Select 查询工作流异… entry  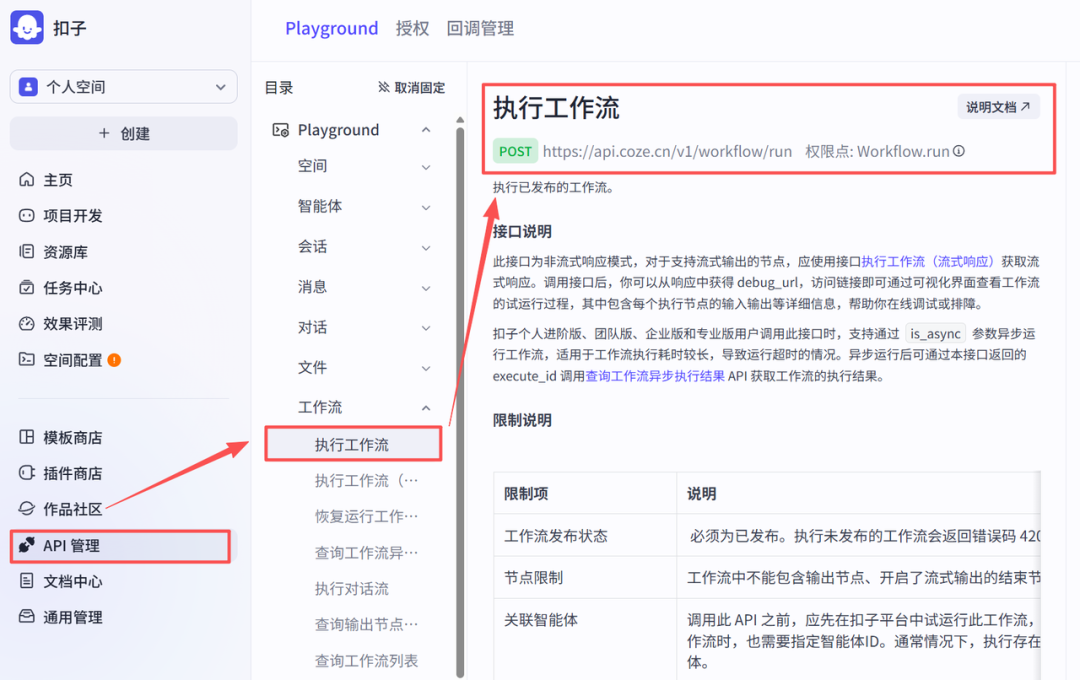[x=366, y=553]
